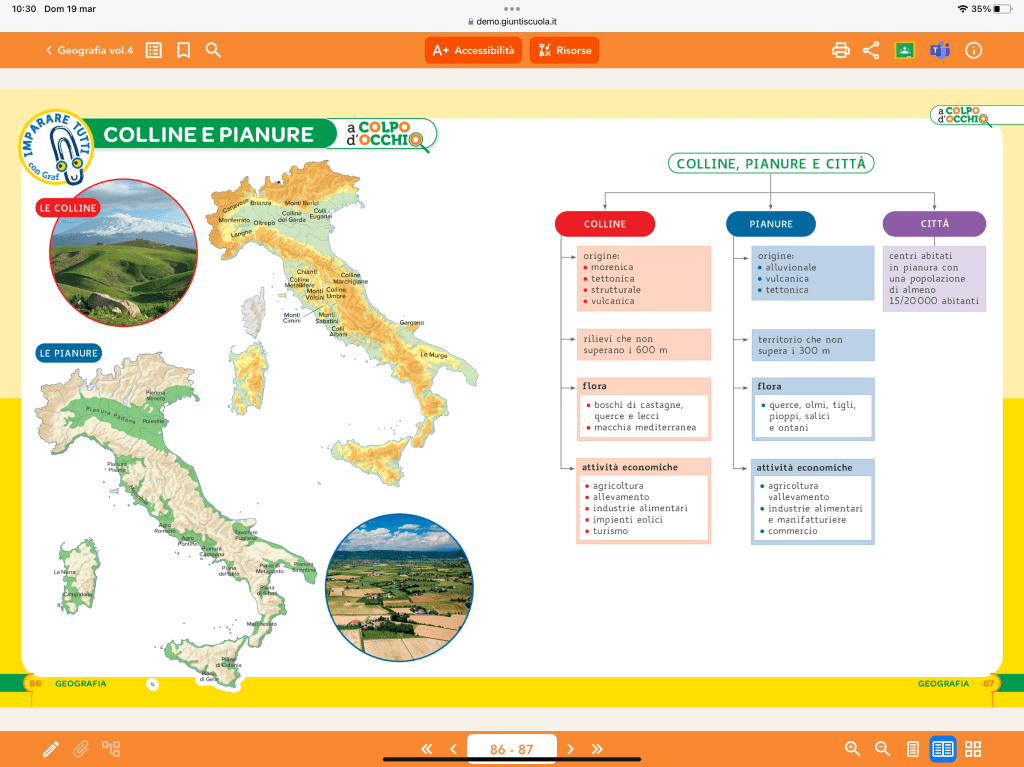The width and height of the screenshot is (1024, 767).
Task: Open the Risorse button
Action: click(564, 50)
